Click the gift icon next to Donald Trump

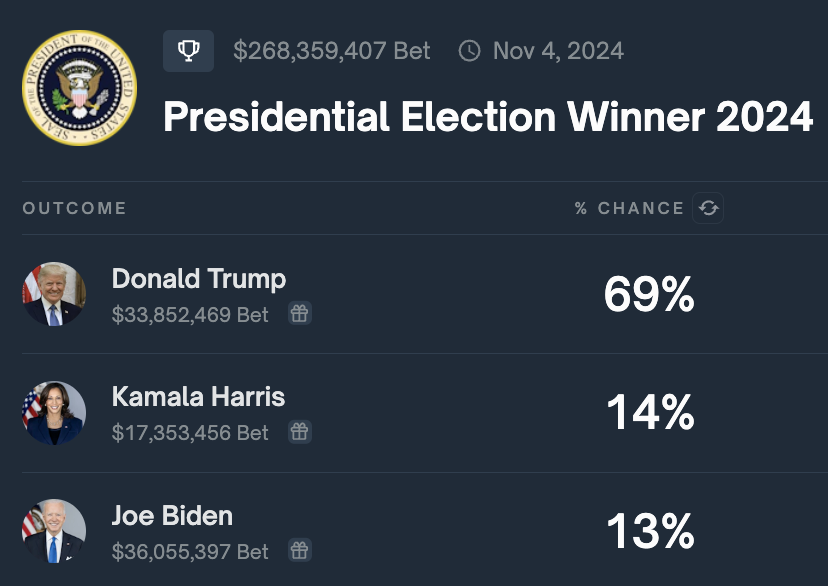point(300,314)
